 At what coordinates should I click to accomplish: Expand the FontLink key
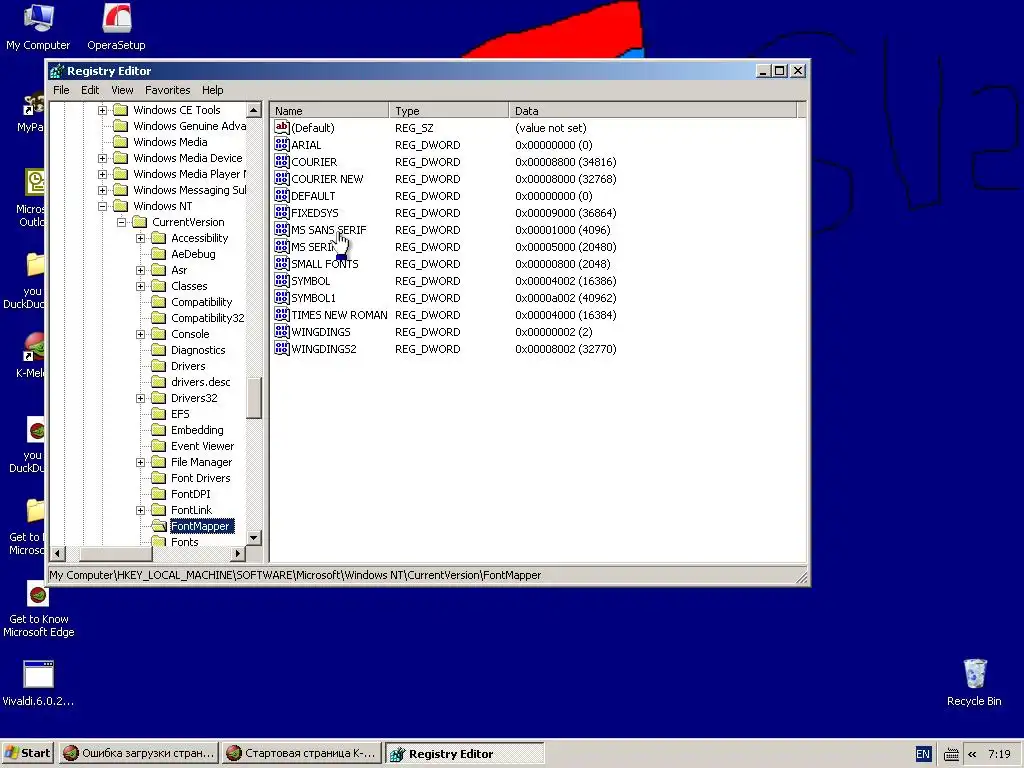(140, 510)
